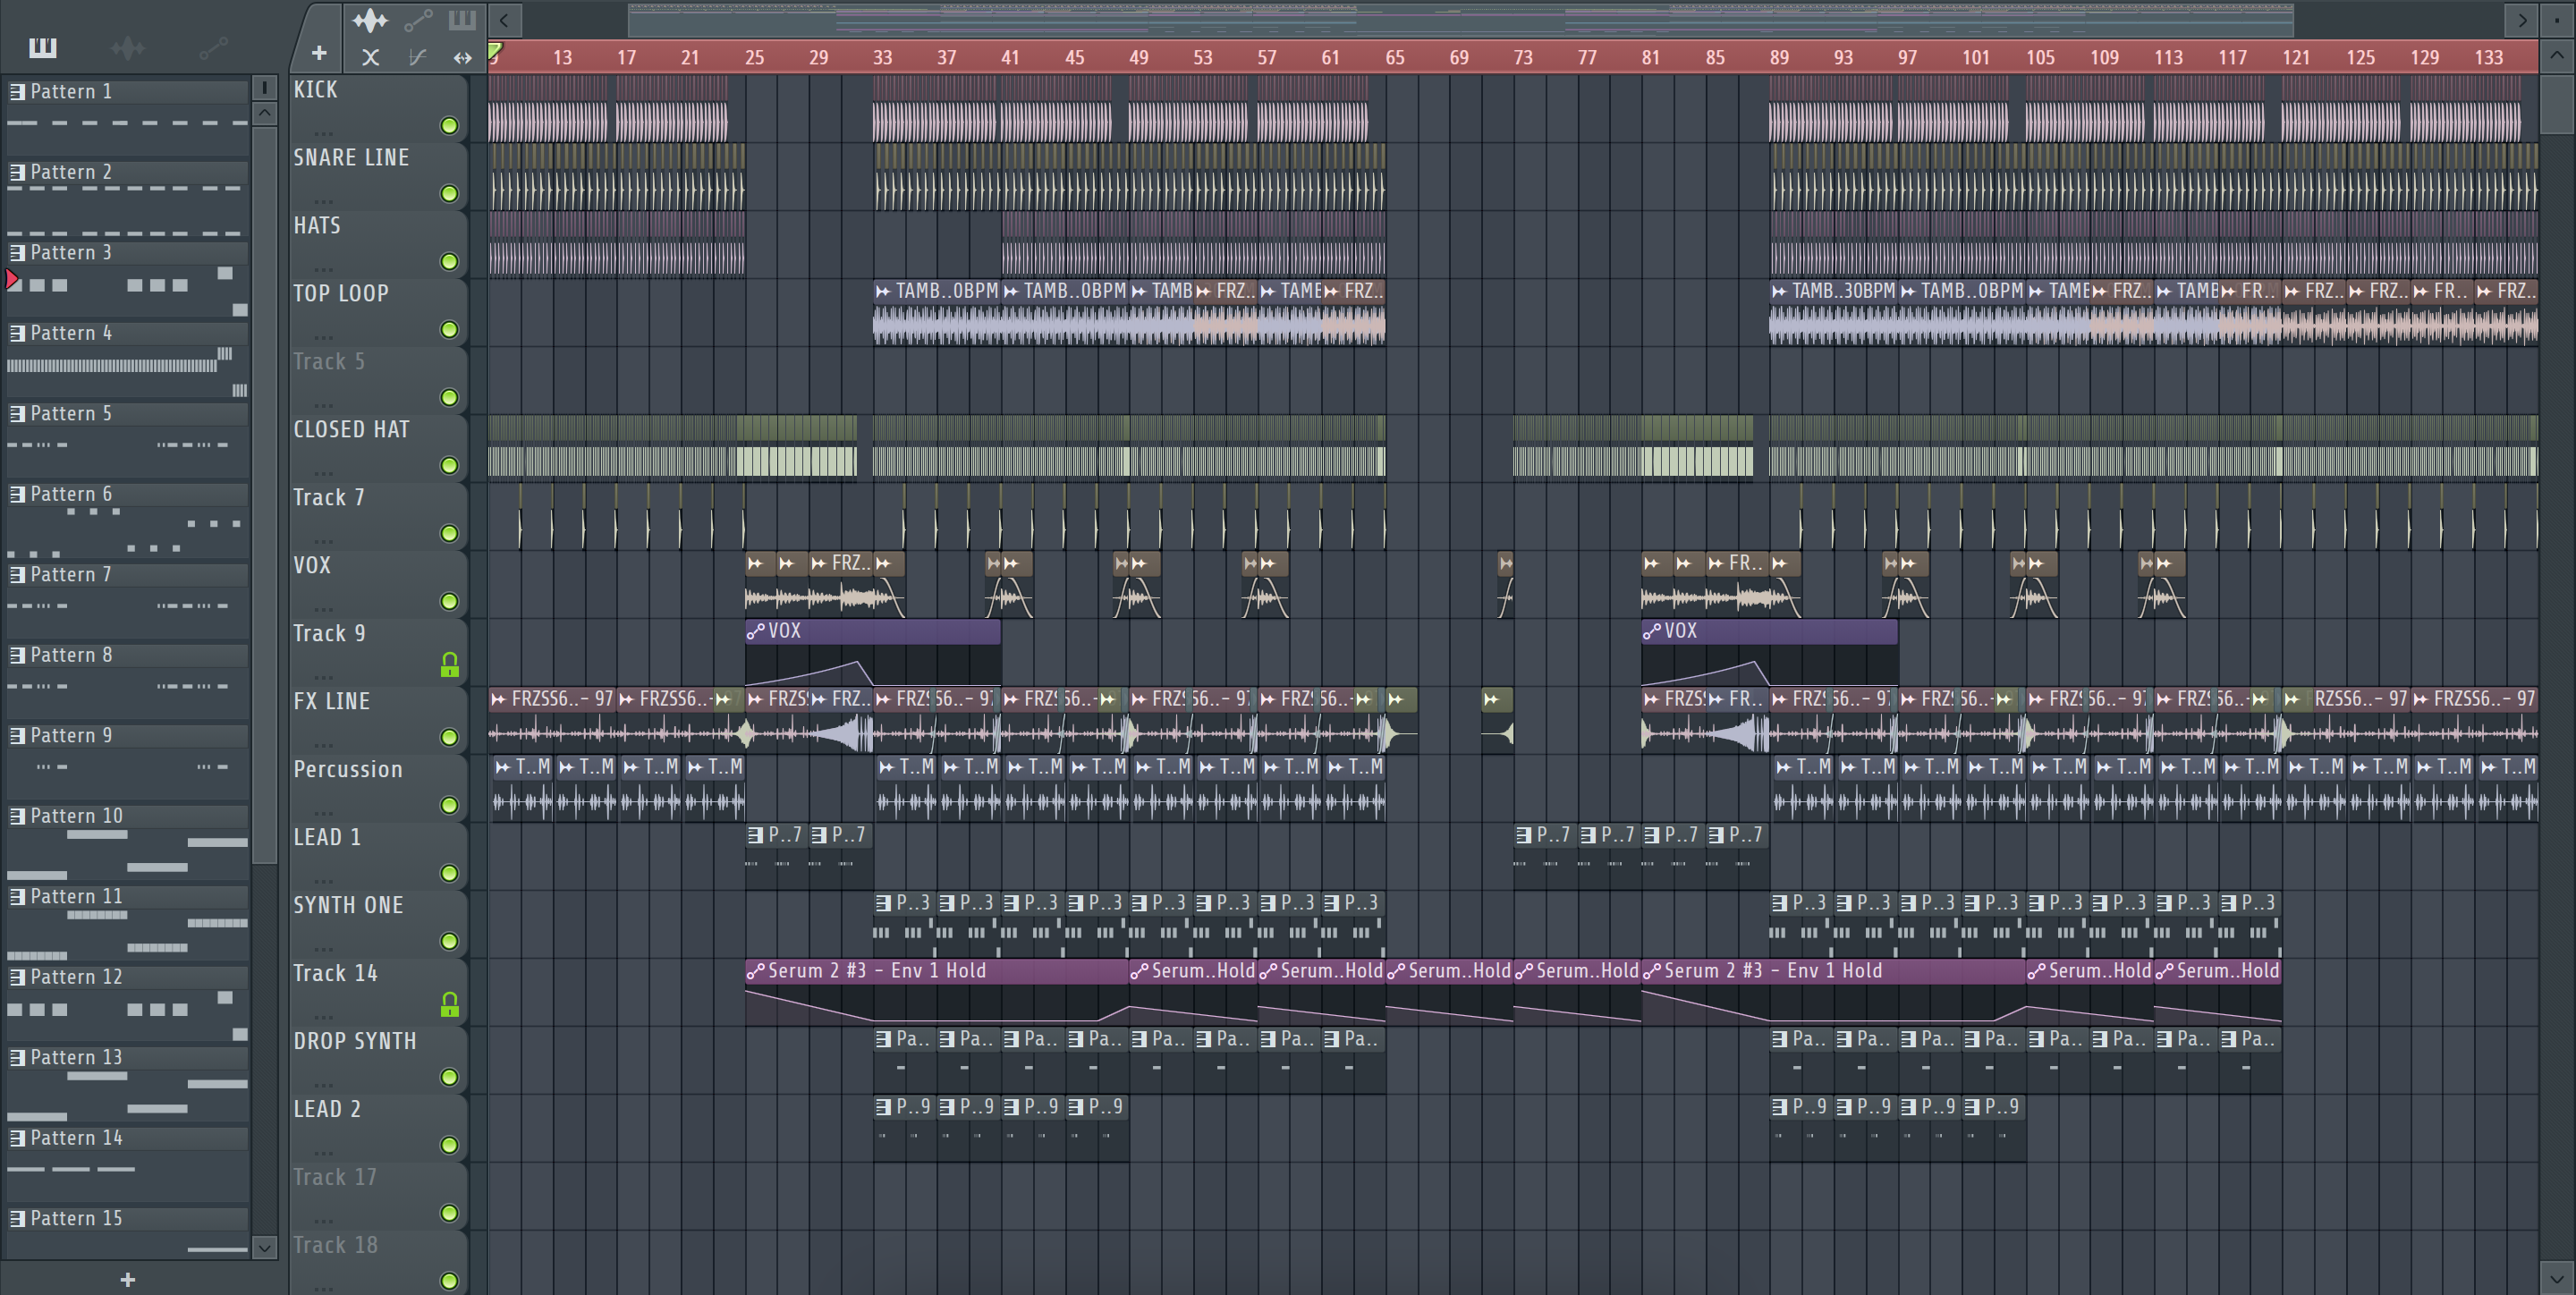Mute the CLOSED HAT track
Screen dimensions: 2576x1295
(x=449, y=466)
